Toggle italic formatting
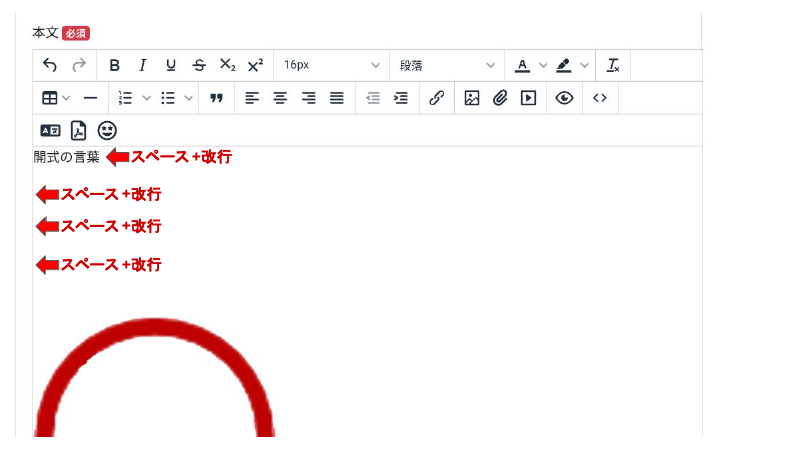800x450 pixels. pos(142,65)
